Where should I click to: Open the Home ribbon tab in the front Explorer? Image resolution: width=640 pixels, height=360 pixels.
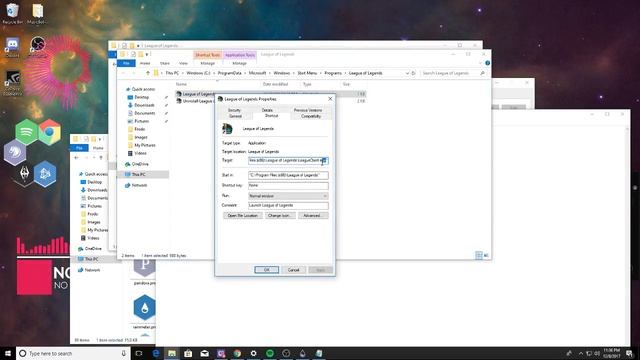(x=145, y=63)
